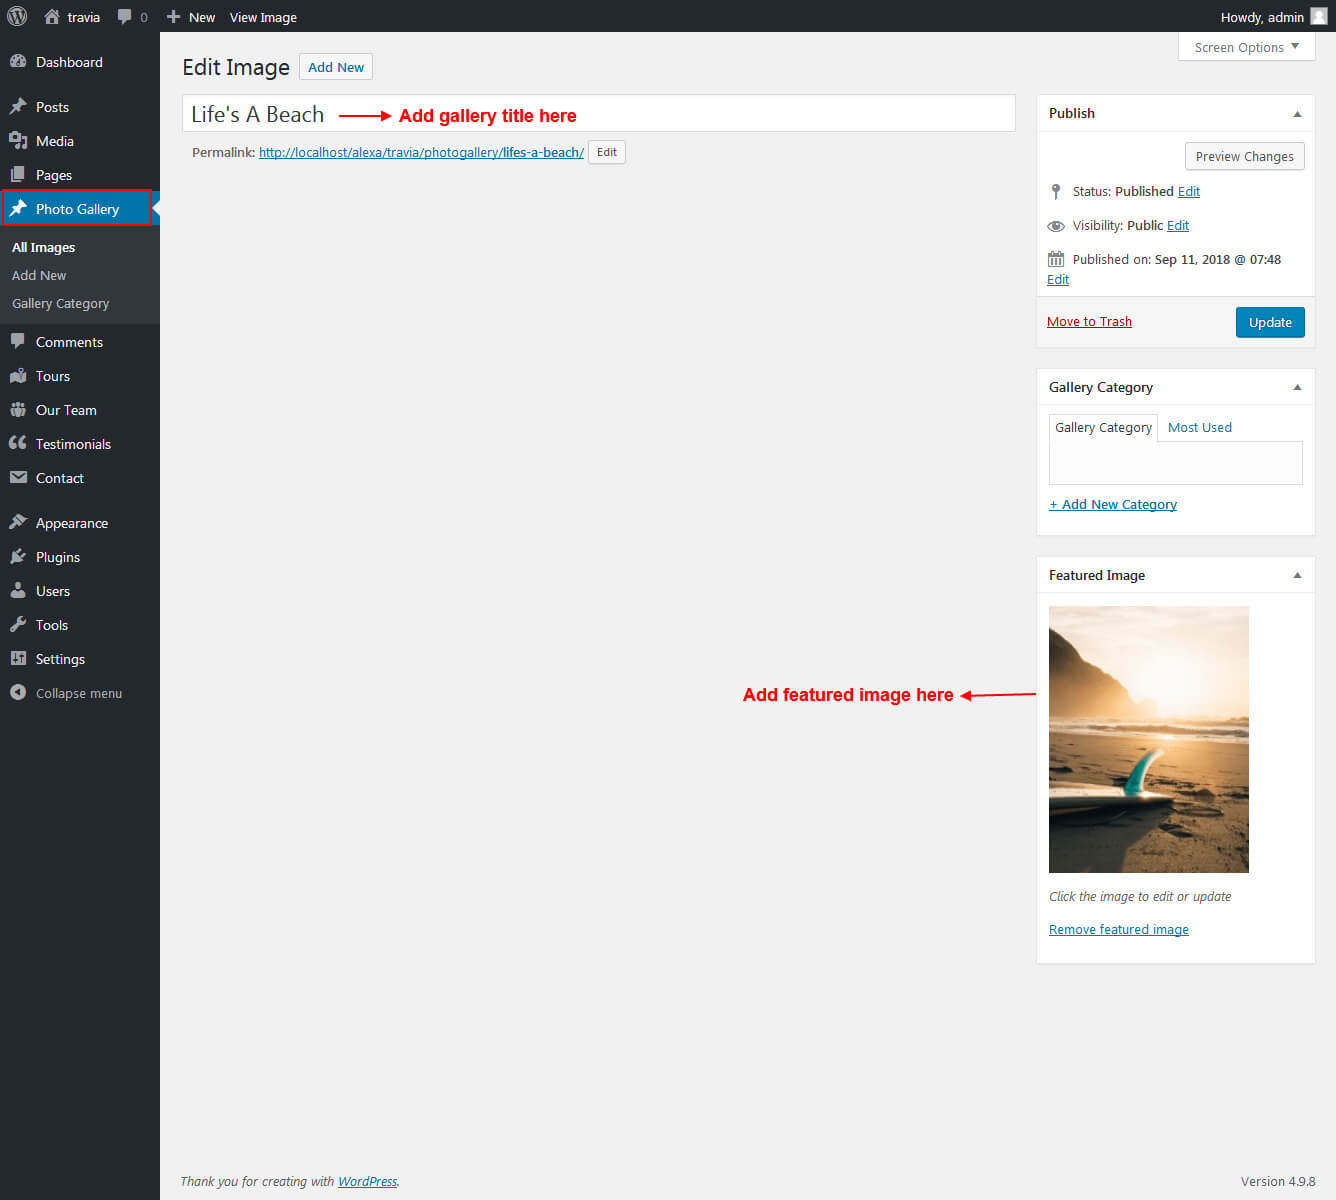Screen dimensions: 1336x1200
Task: Click the Visibility eye icon
Action: [x=1056, y=226]
